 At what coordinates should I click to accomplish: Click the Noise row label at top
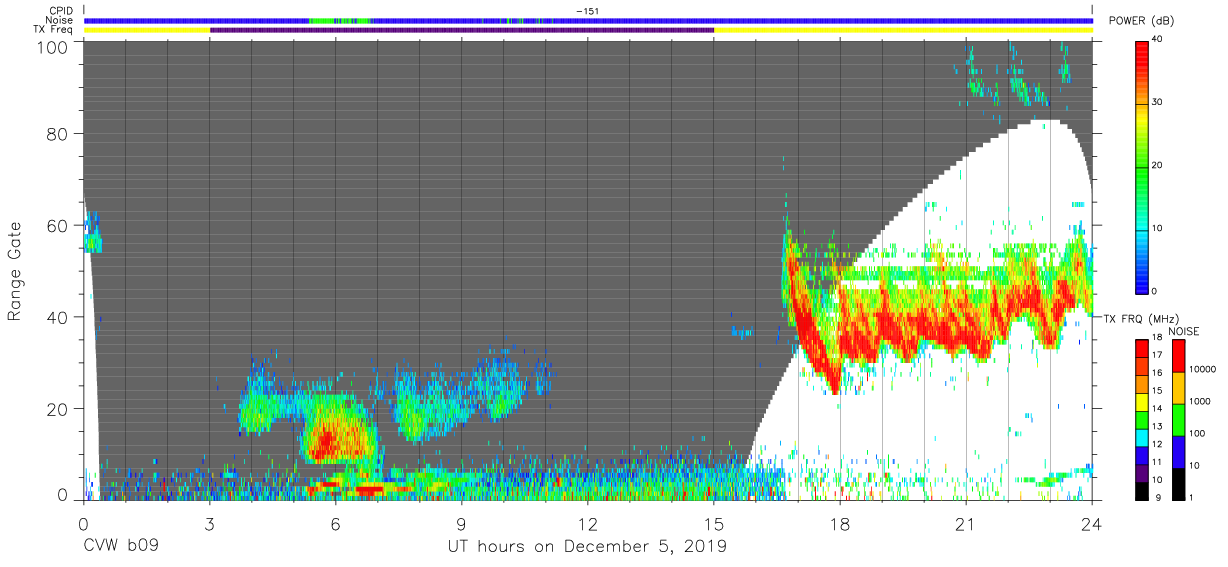(x=59, y=20)
